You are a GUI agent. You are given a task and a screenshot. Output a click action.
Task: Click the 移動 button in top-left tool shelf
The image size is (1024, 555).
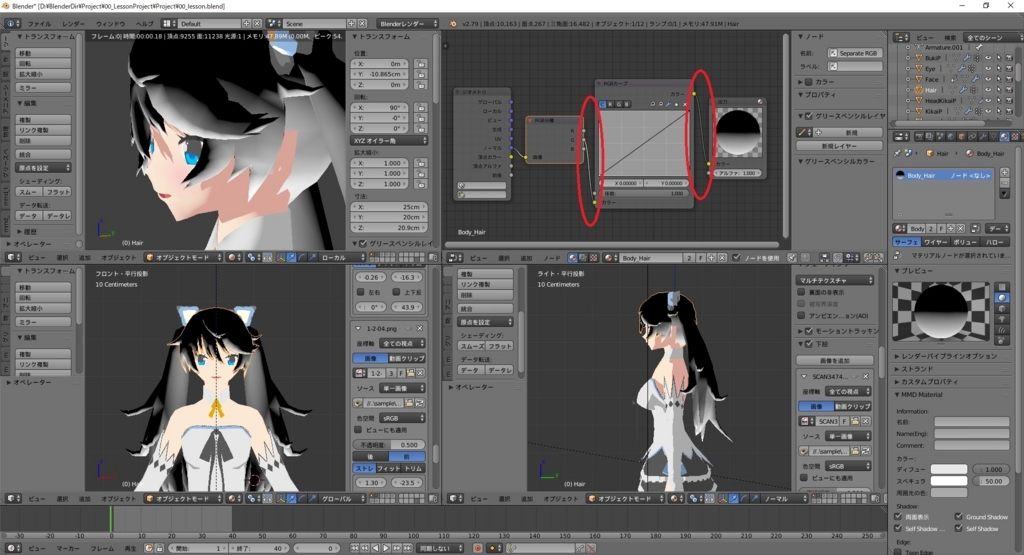coord(43,53)
